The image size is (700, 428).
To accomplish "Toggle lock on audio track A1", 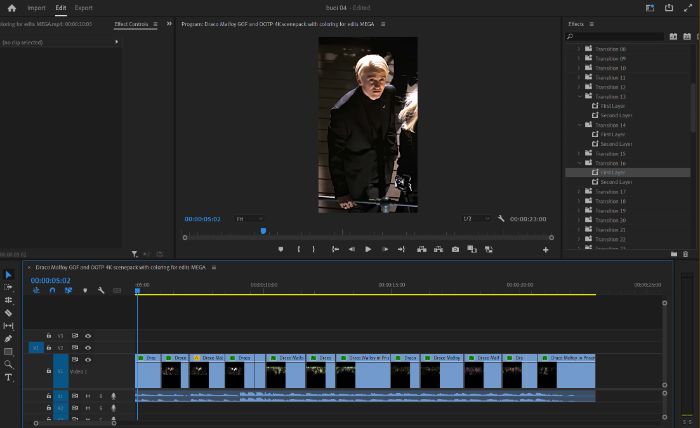I will point(49,396).
